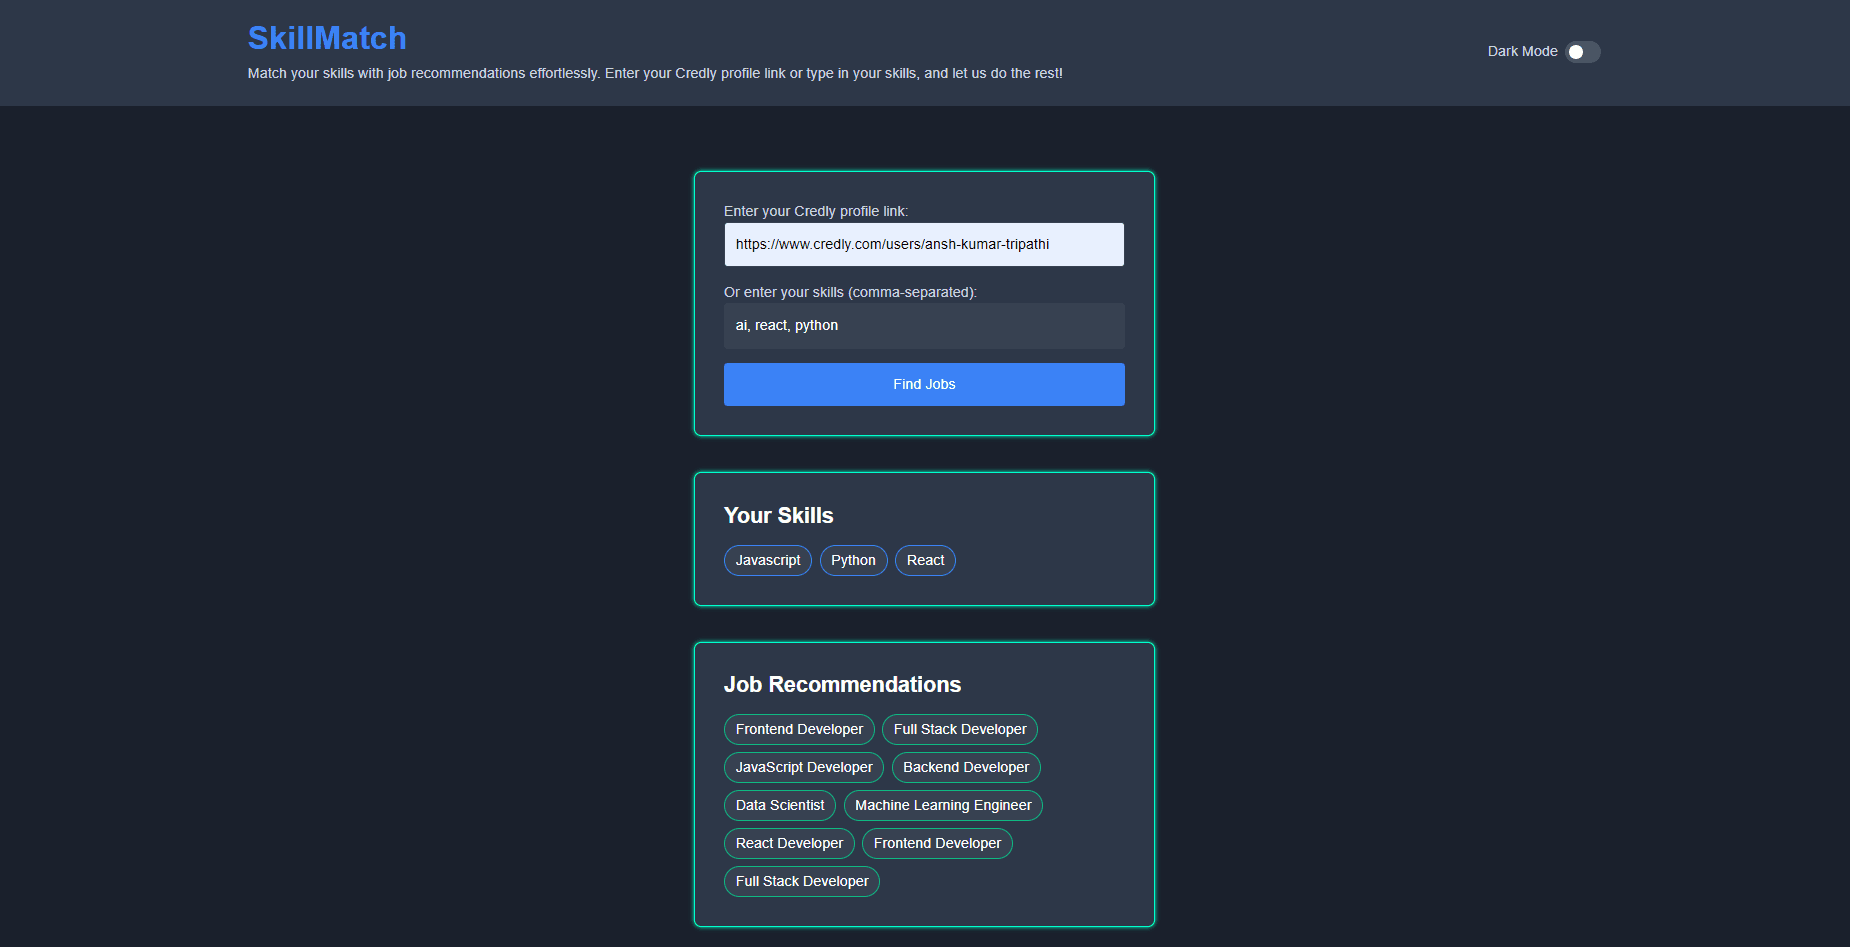Click the Job Recommendations heading

[x=842, y=684]
